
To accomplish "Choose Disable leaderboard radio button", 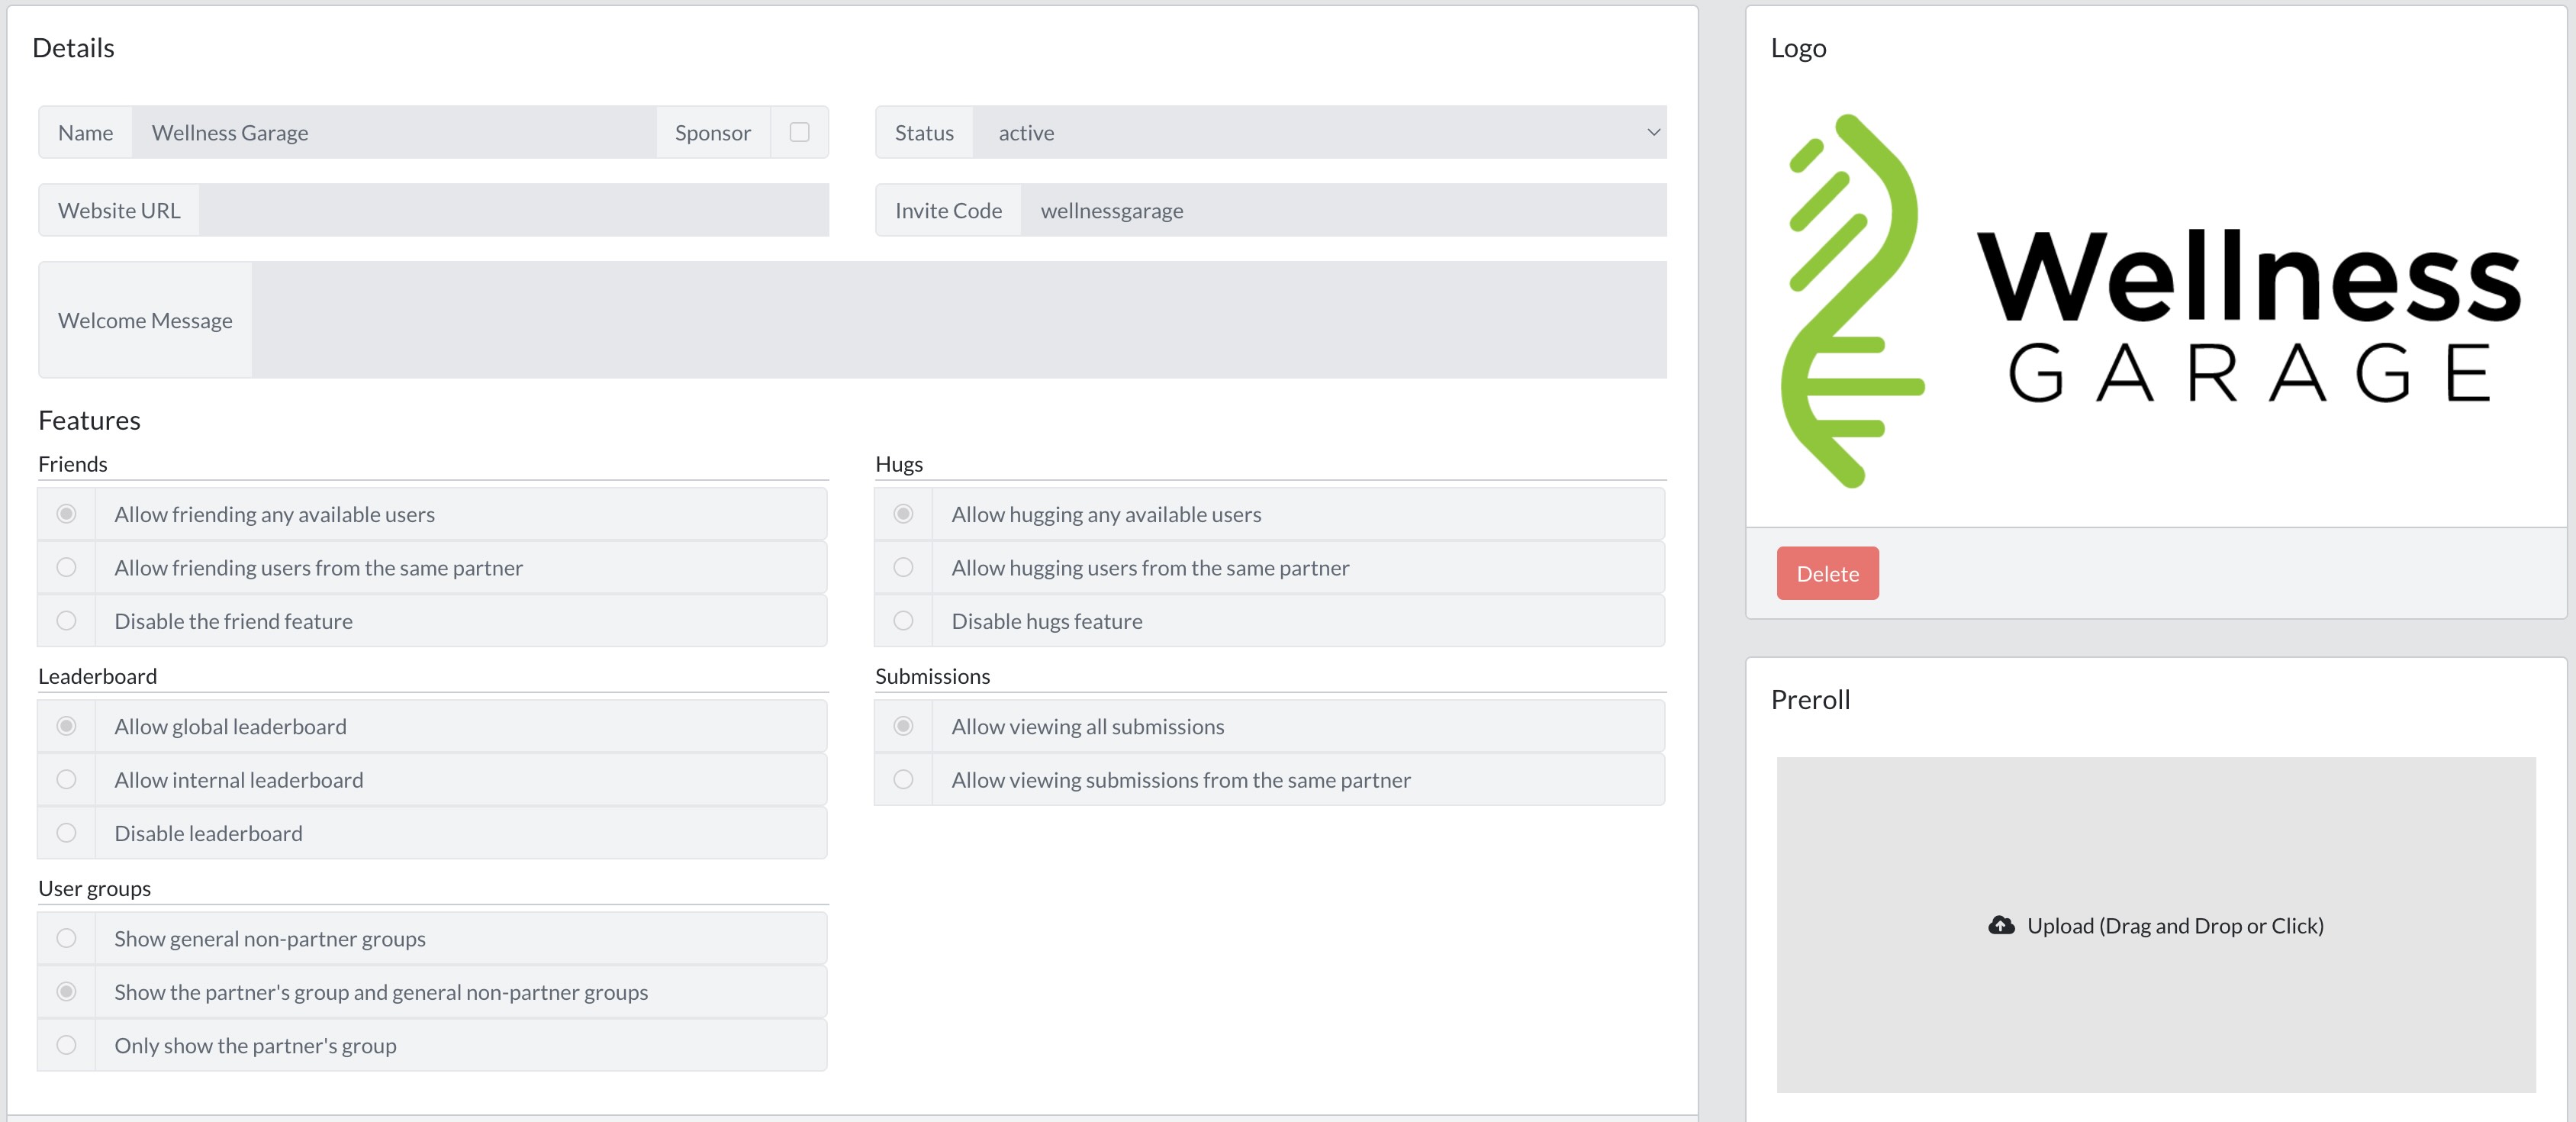I will (67, 833).
